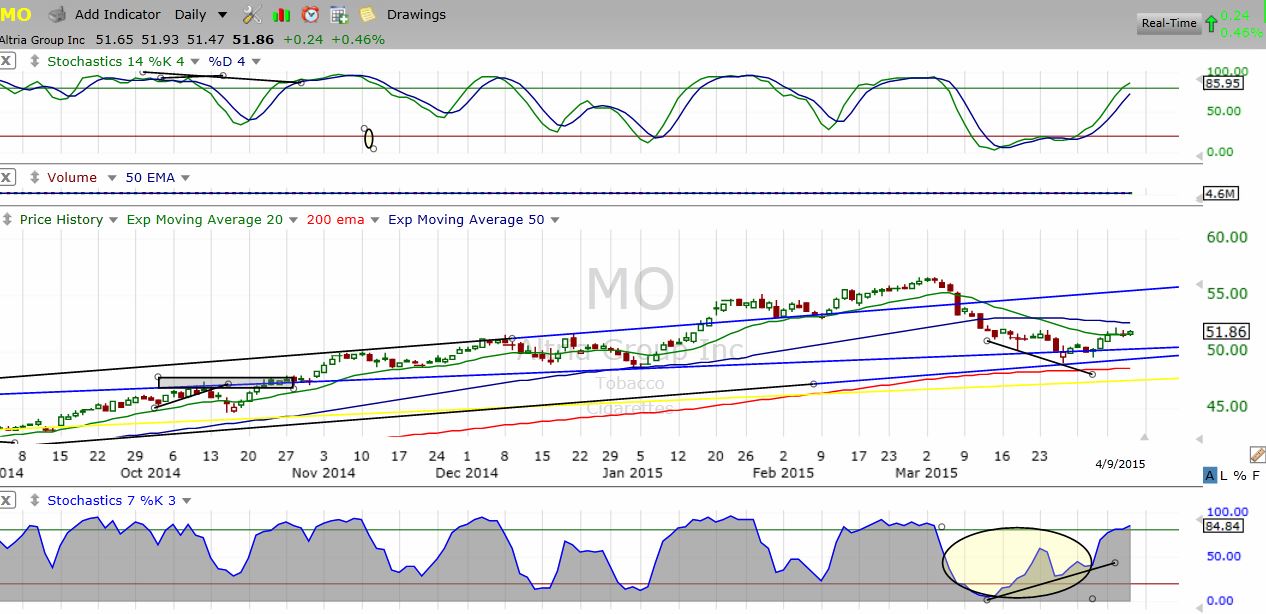Open the Add Indicator menu
Screen dimensions: 1266x614
point(117,15)
